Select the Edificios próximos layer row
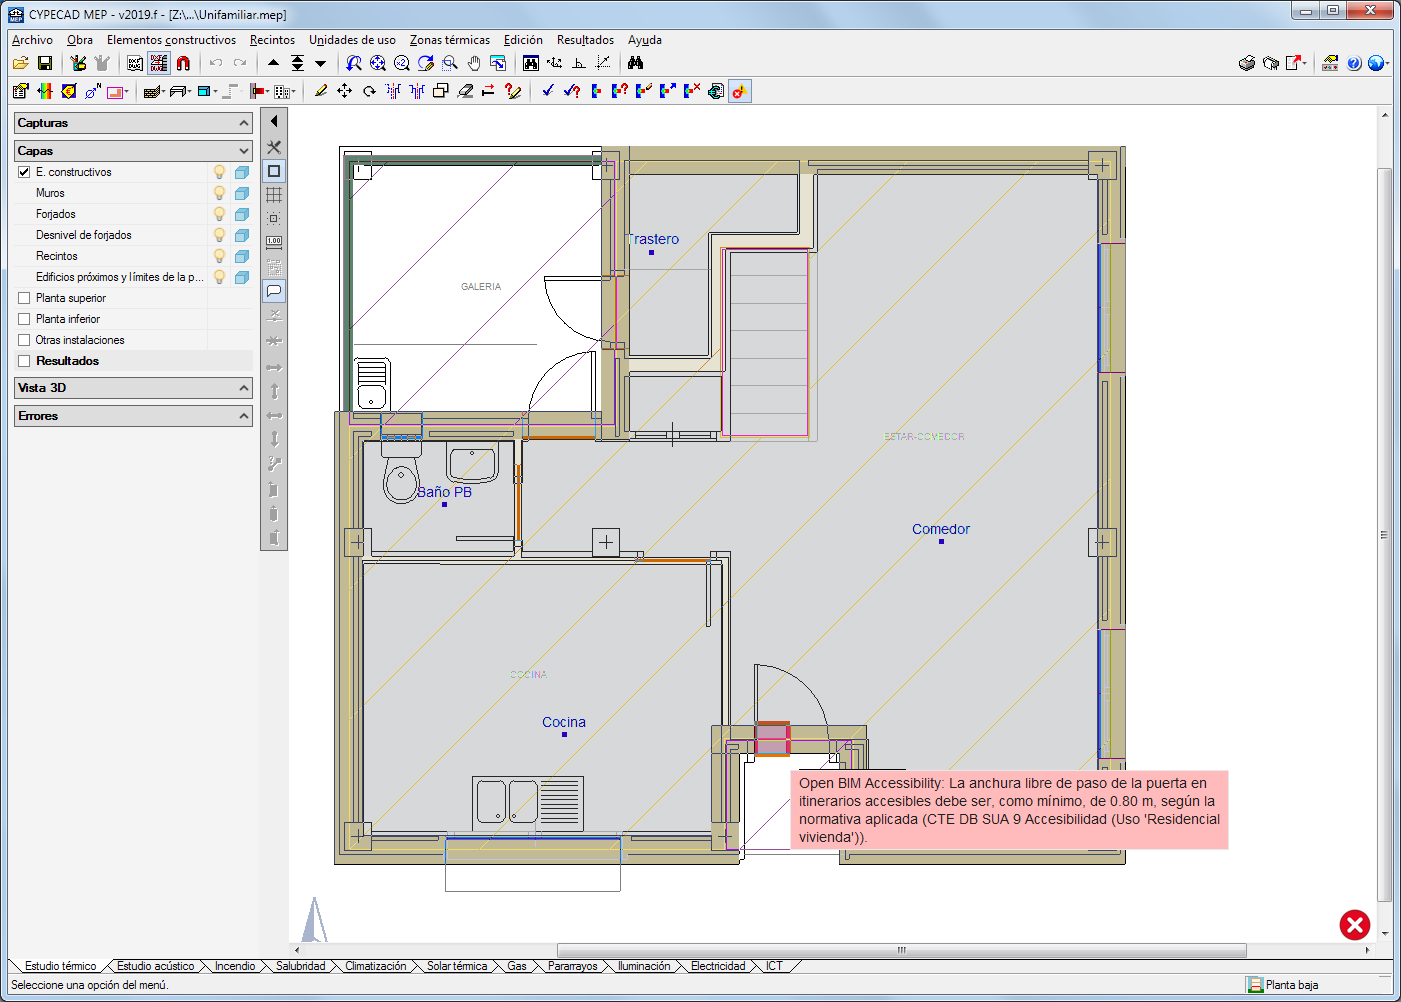Image resolution: width=1401 pixels, height=1002 pixels. [x=120, y=277]
